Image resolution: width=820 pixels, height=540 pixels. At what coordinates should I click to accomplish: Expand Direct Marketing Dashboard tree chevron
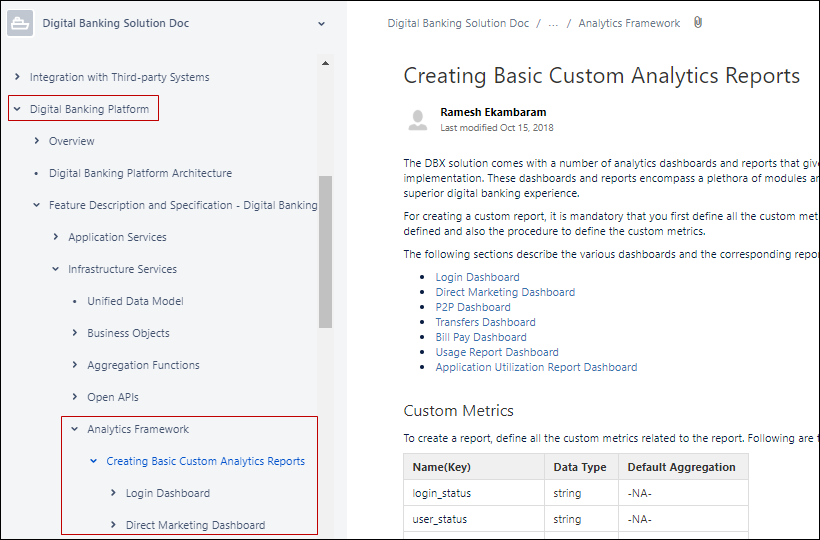pyautogui.click(x=113, y=524)
